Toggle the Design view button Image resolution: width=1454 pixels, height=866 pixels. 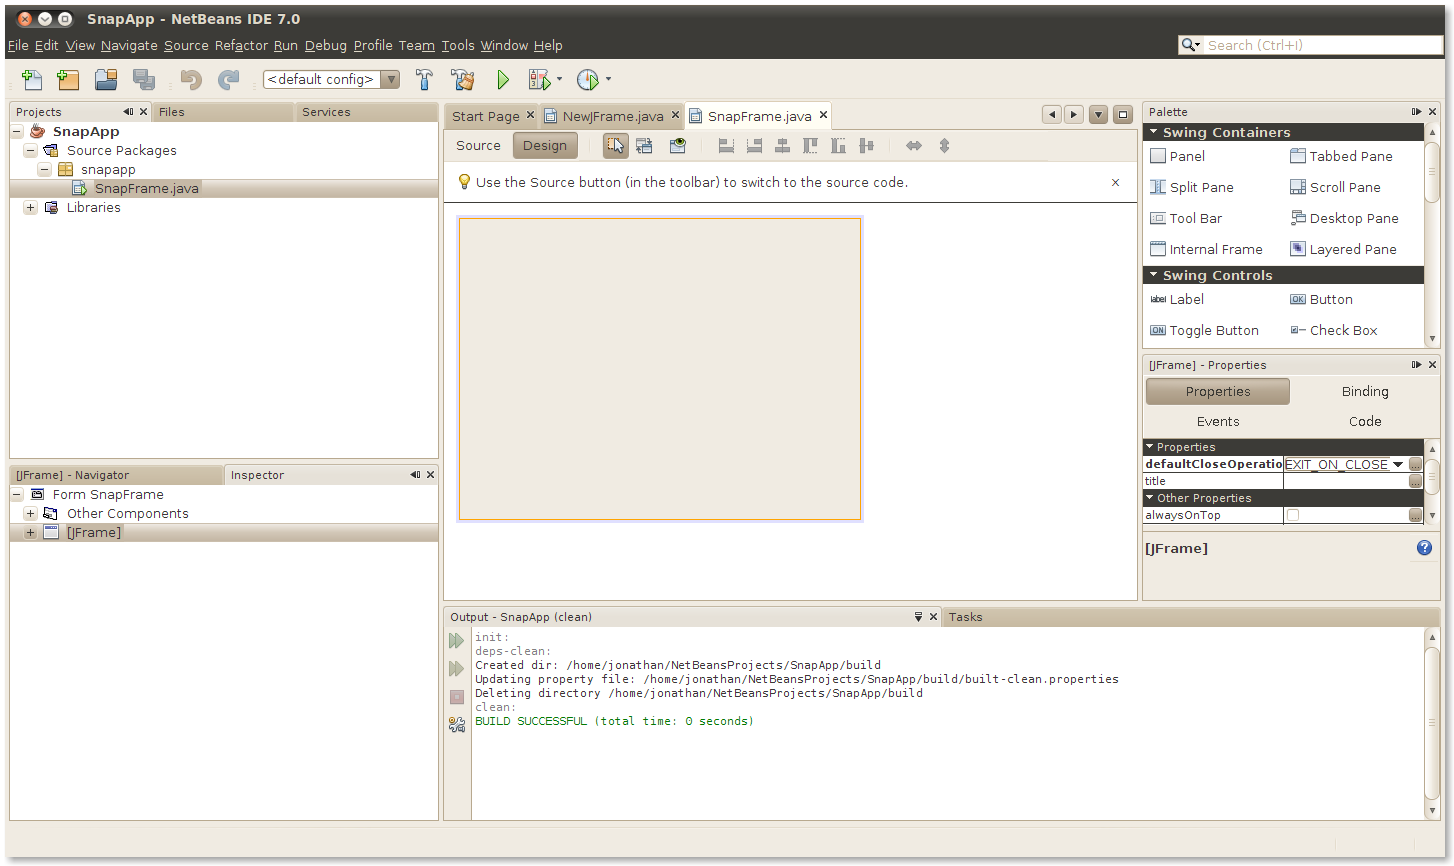(x=545, y=146)
